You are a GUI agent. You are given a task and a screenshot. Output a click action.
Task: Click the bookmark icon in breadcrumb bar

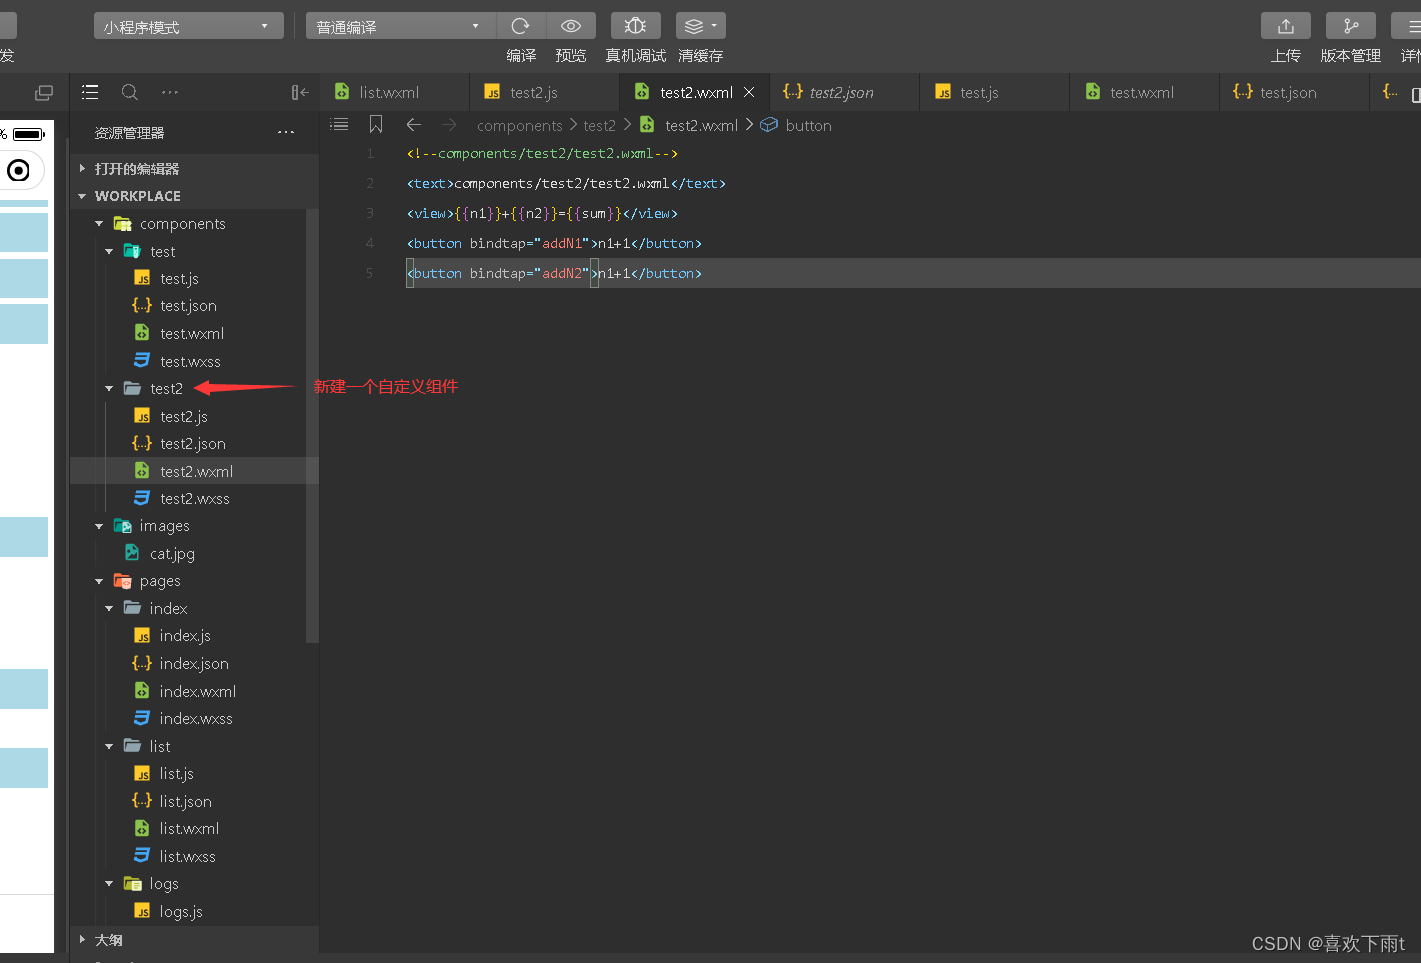376,124
